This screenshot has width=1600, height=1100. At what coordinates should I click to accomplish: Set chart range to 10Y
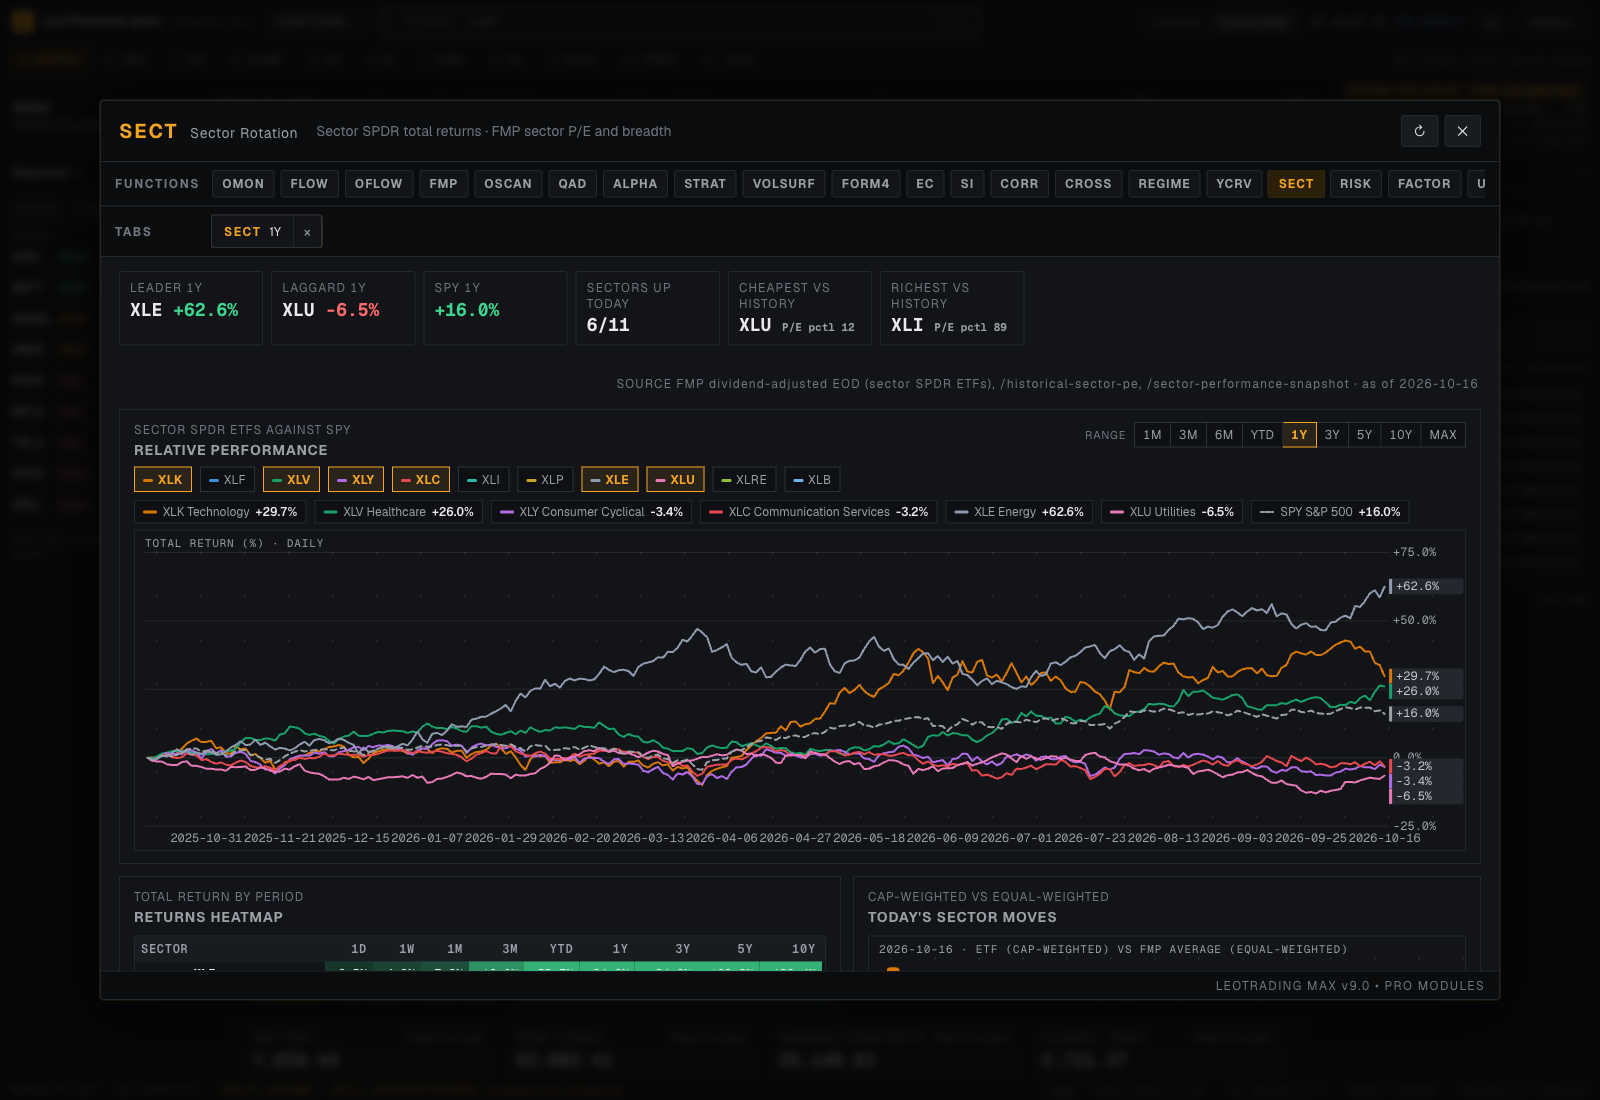[x=1400, y=435]
